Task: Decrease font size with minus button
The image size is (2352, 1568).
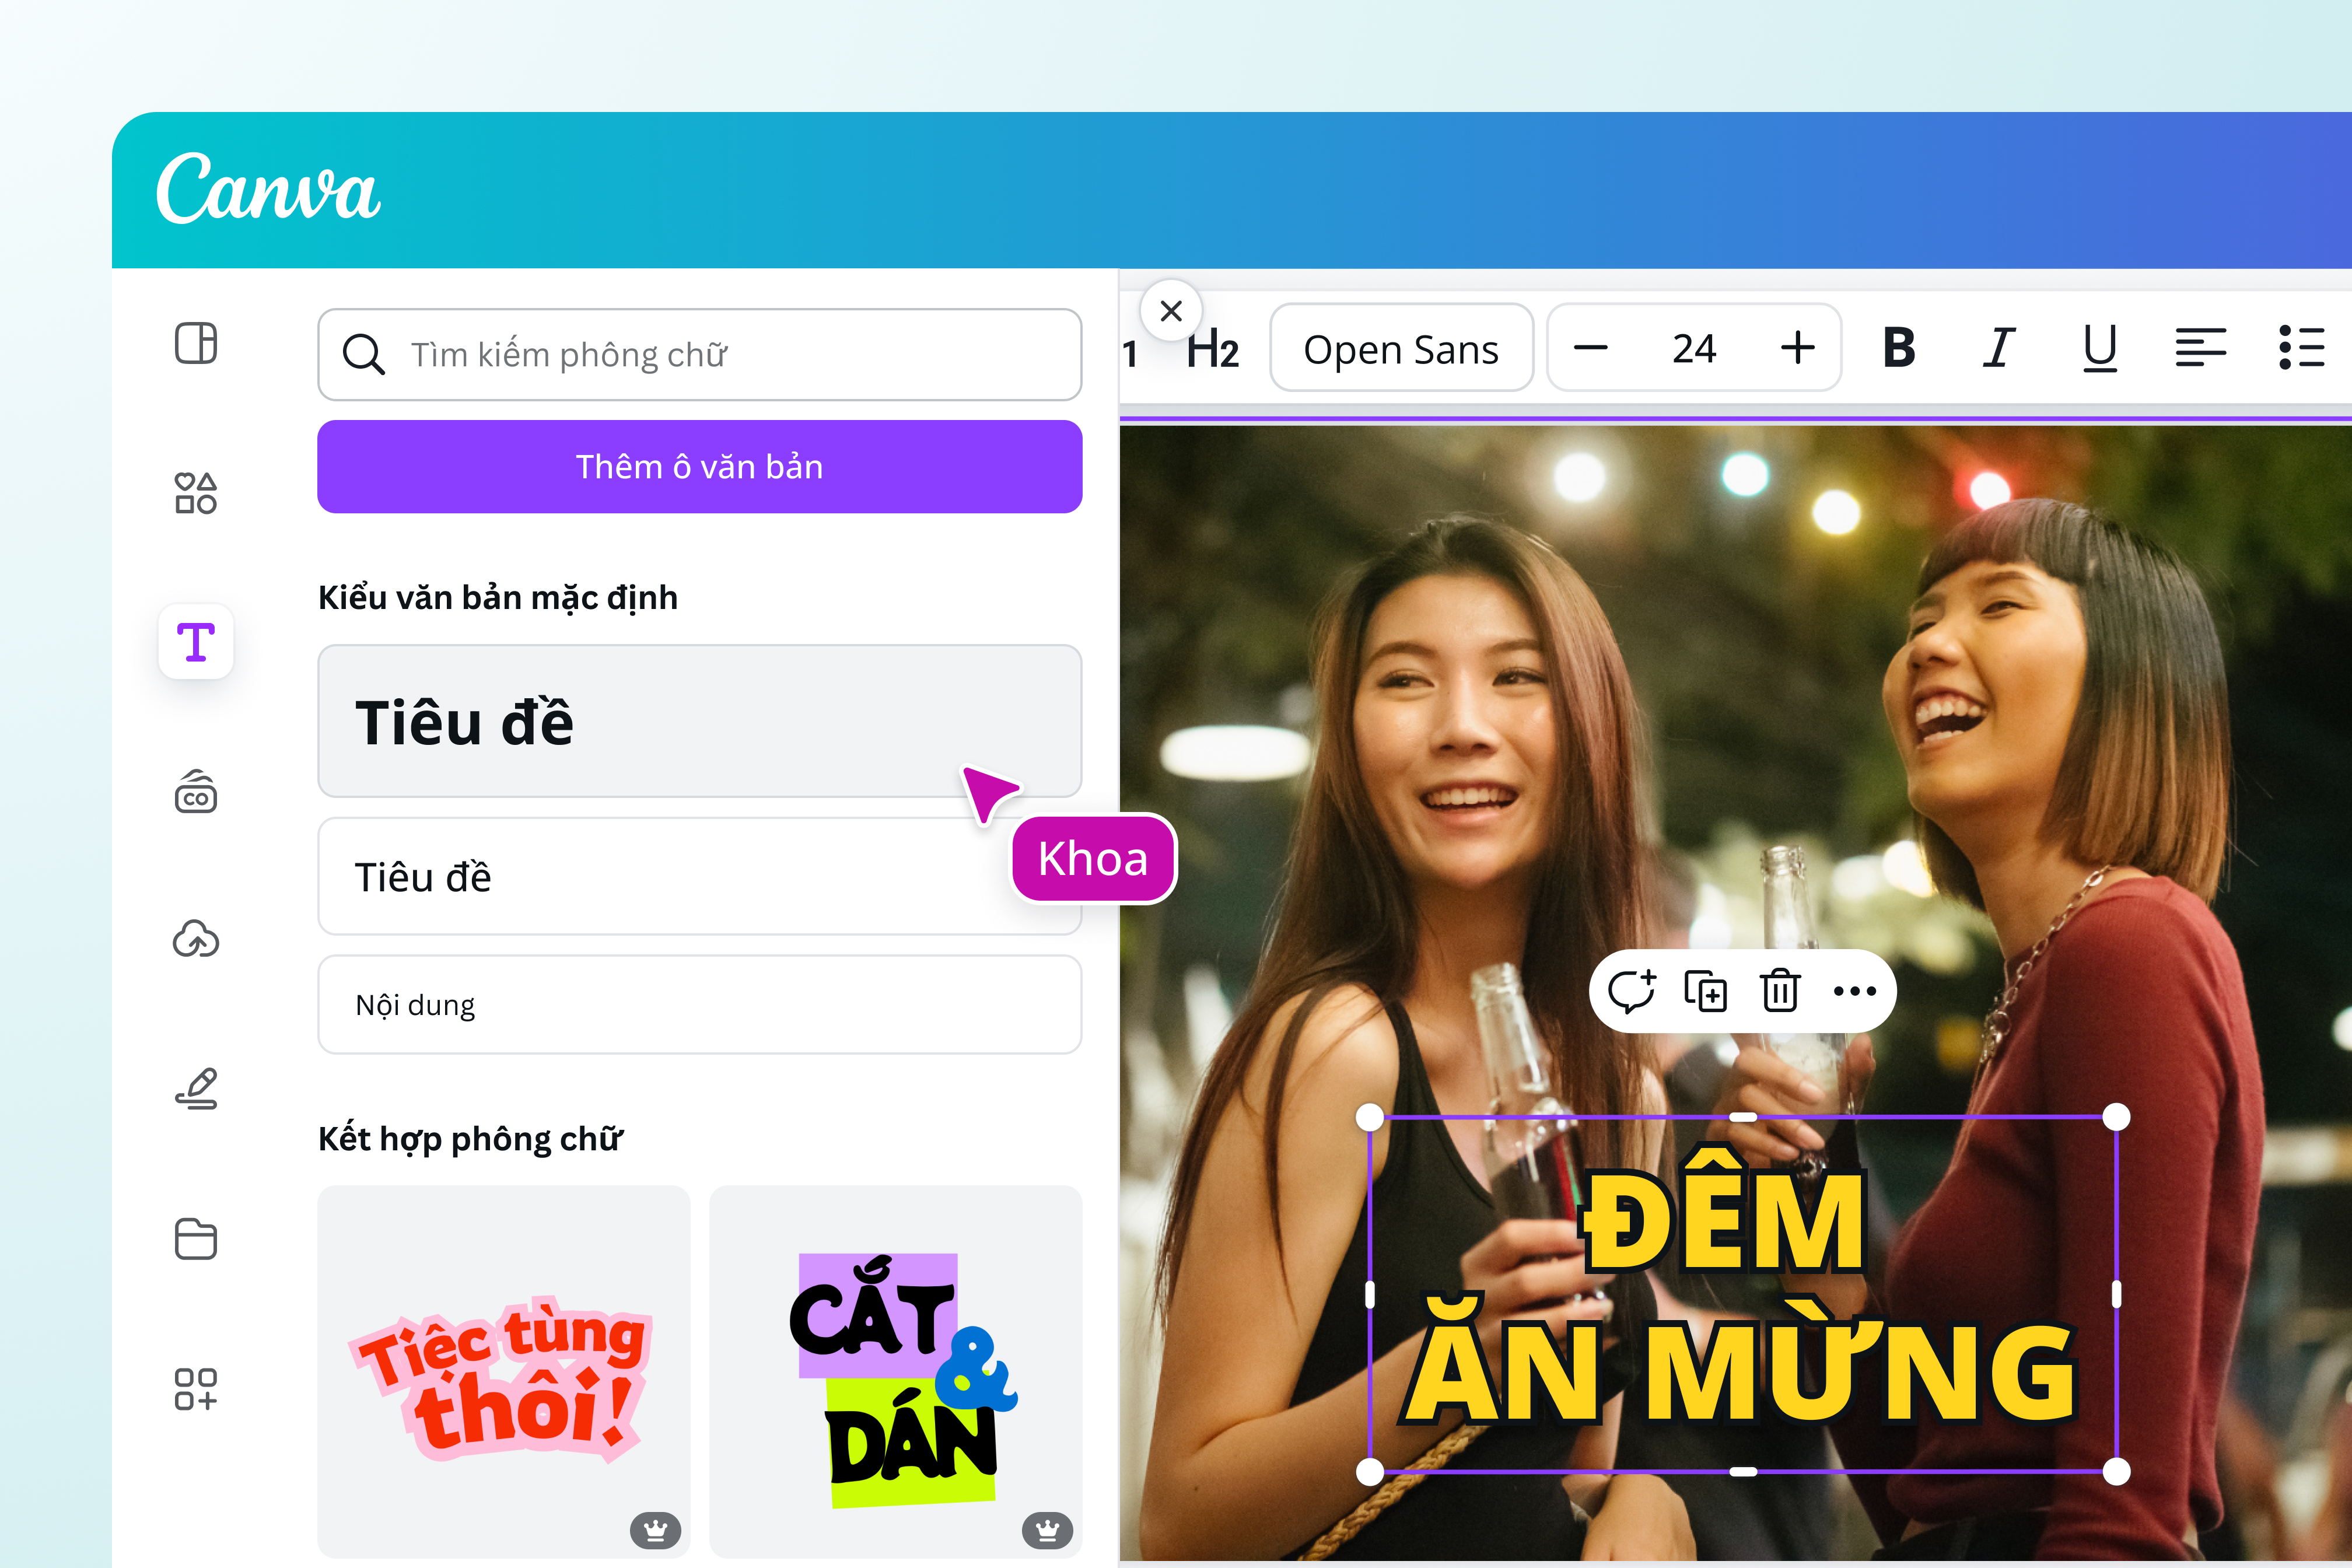Action: pyautogui.click(x=1590, y=348)
